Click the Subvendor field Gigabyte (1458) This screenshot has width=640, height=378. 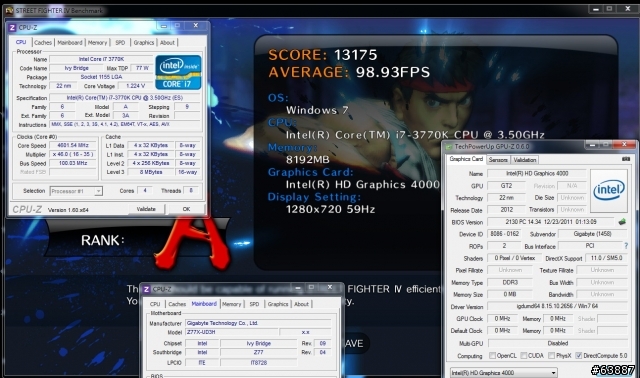tap(592, 234)
